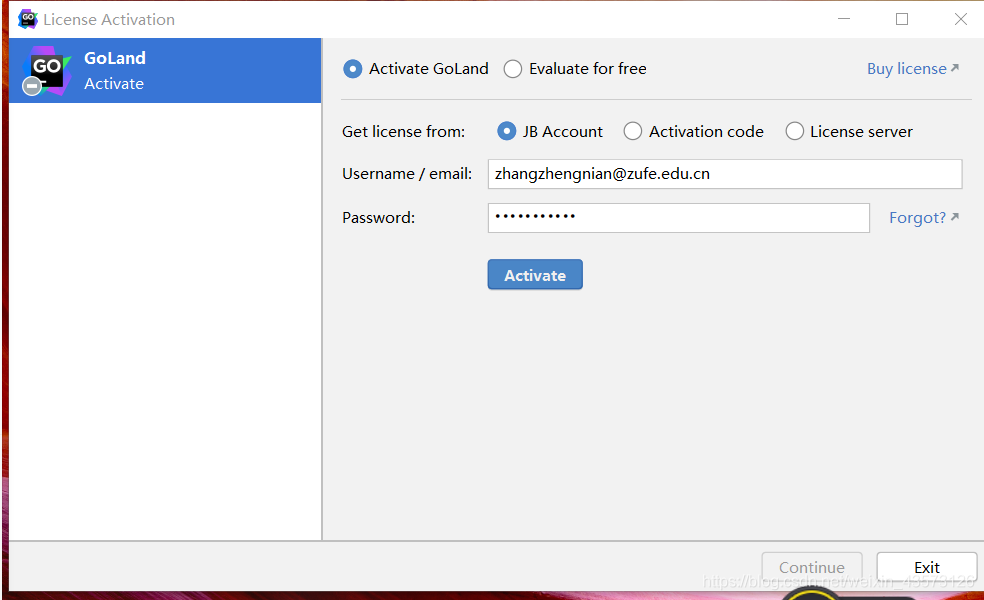984x600 pixels.
Task: Click inside the Password field
Action: click(678, 218)
